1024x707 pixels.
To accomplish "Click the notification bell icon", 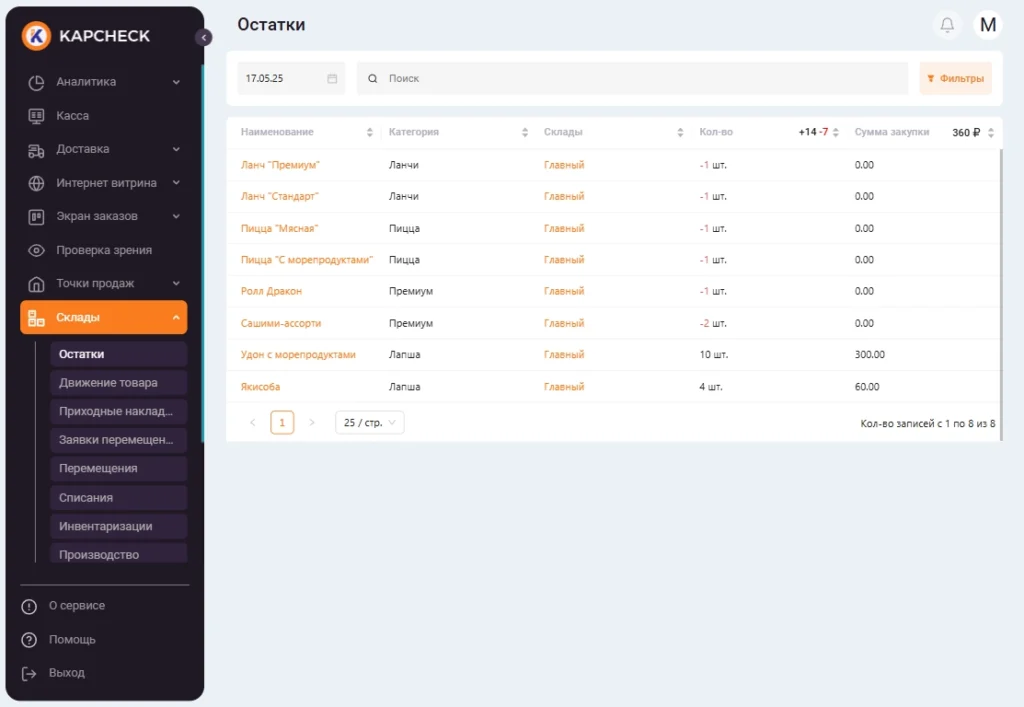I will click(x=947, y=25).
